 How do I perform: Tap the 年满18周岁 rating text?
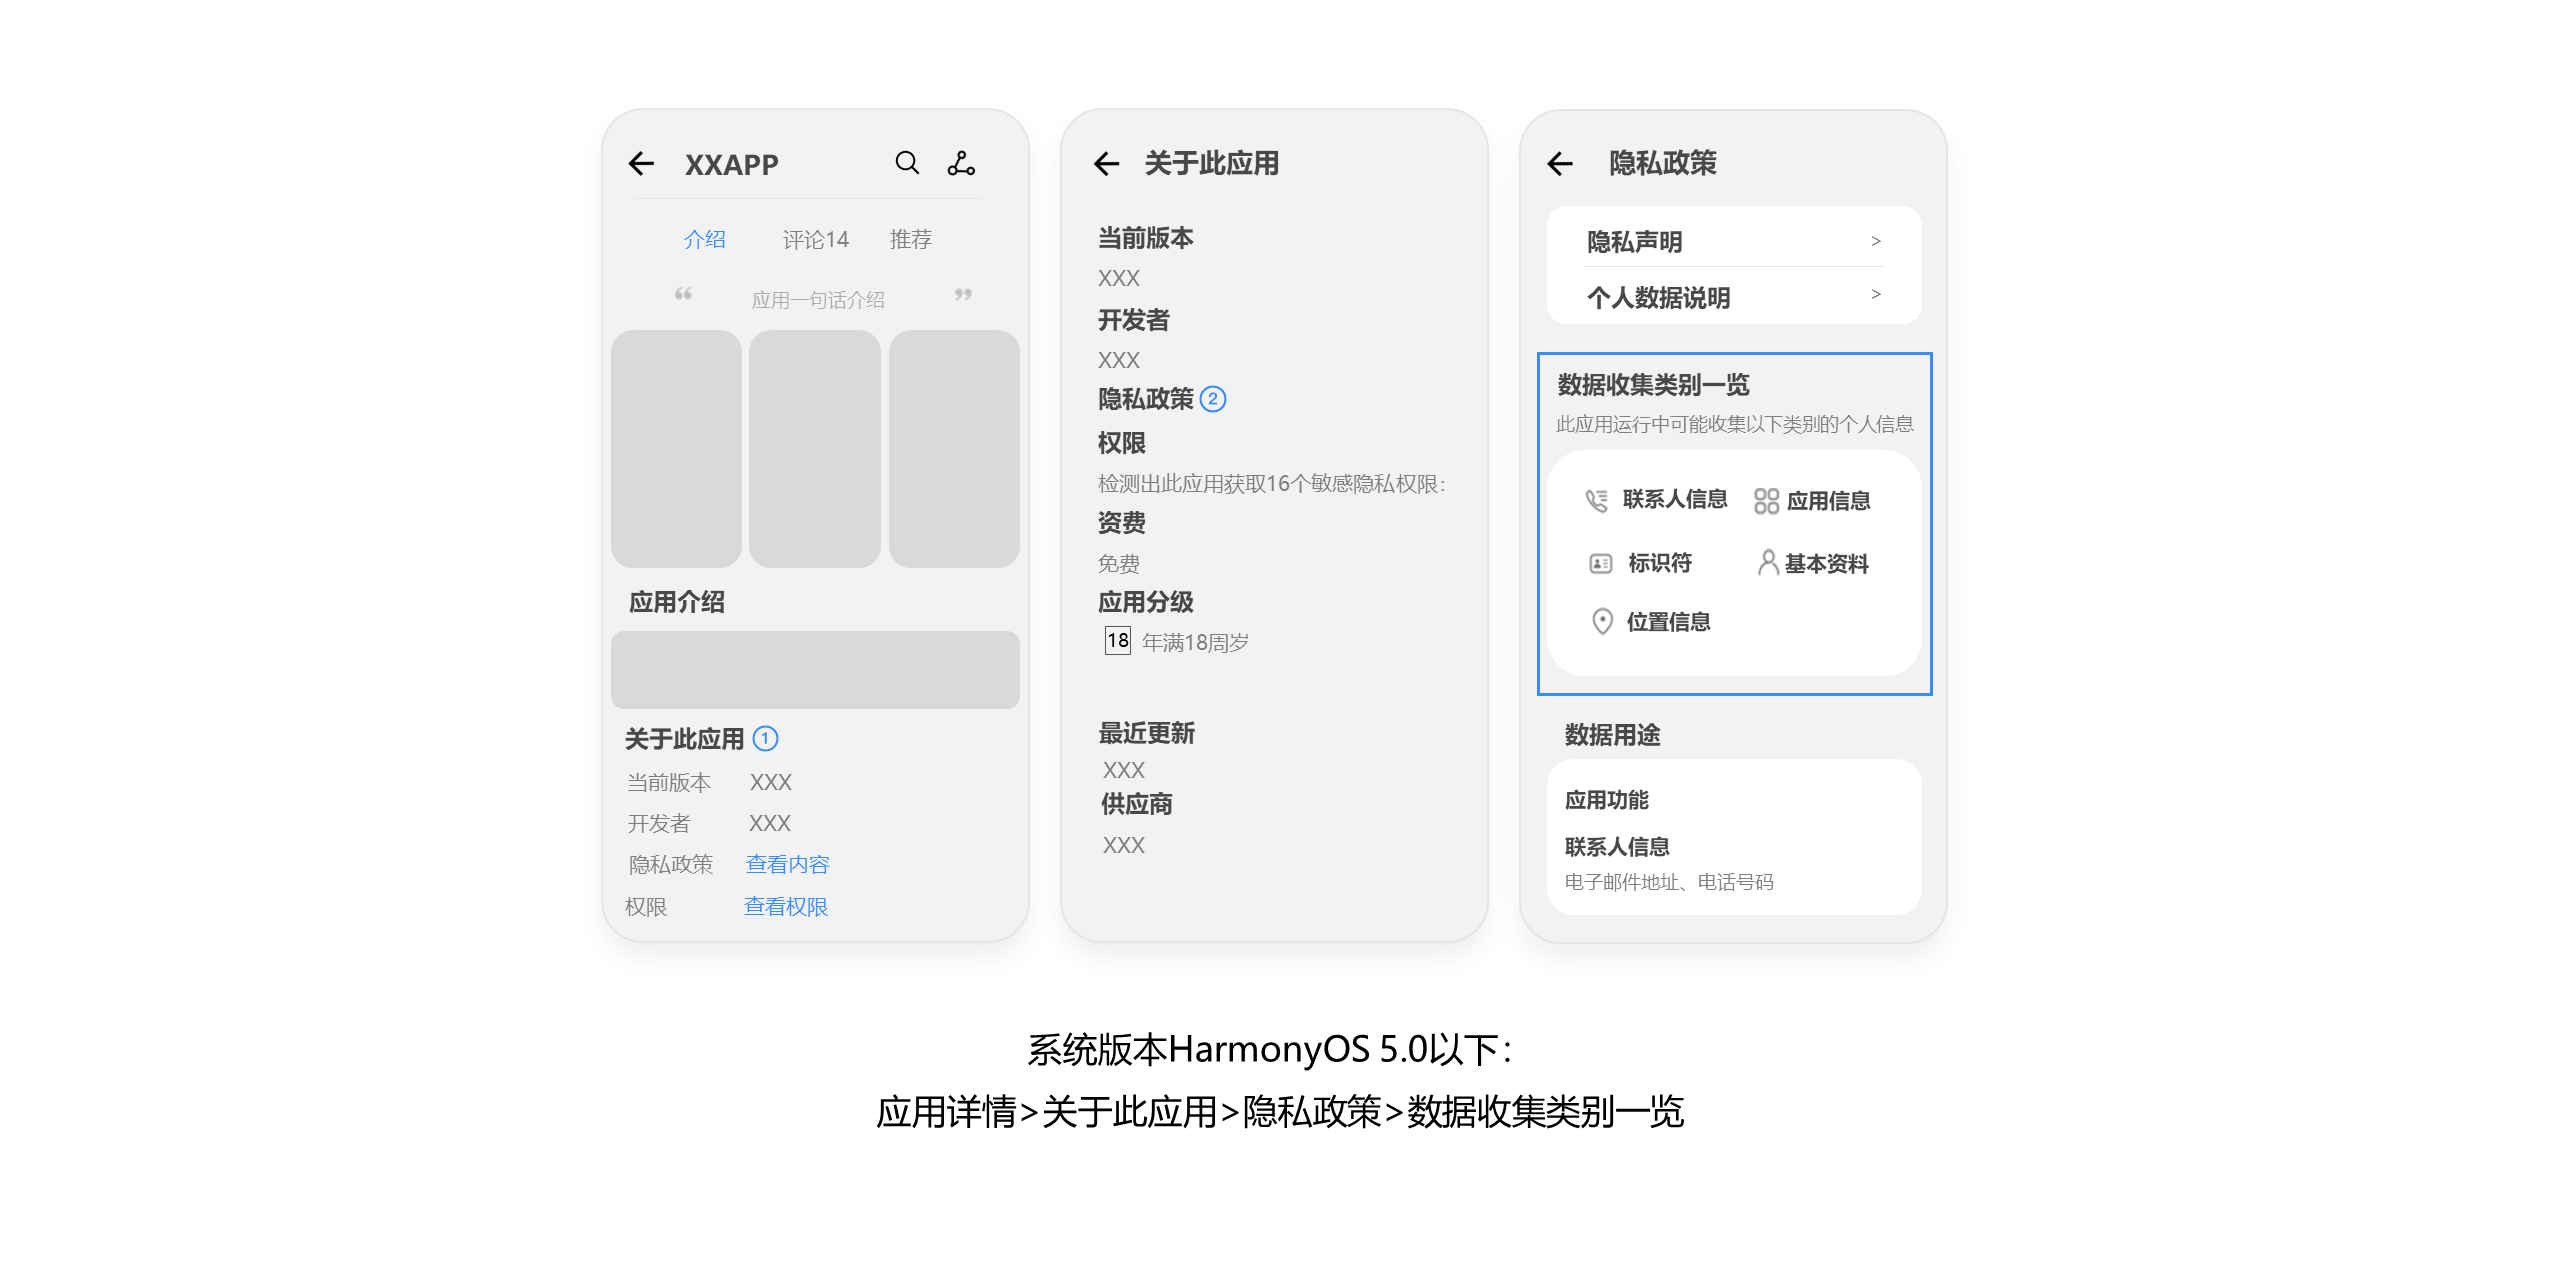1195,642
